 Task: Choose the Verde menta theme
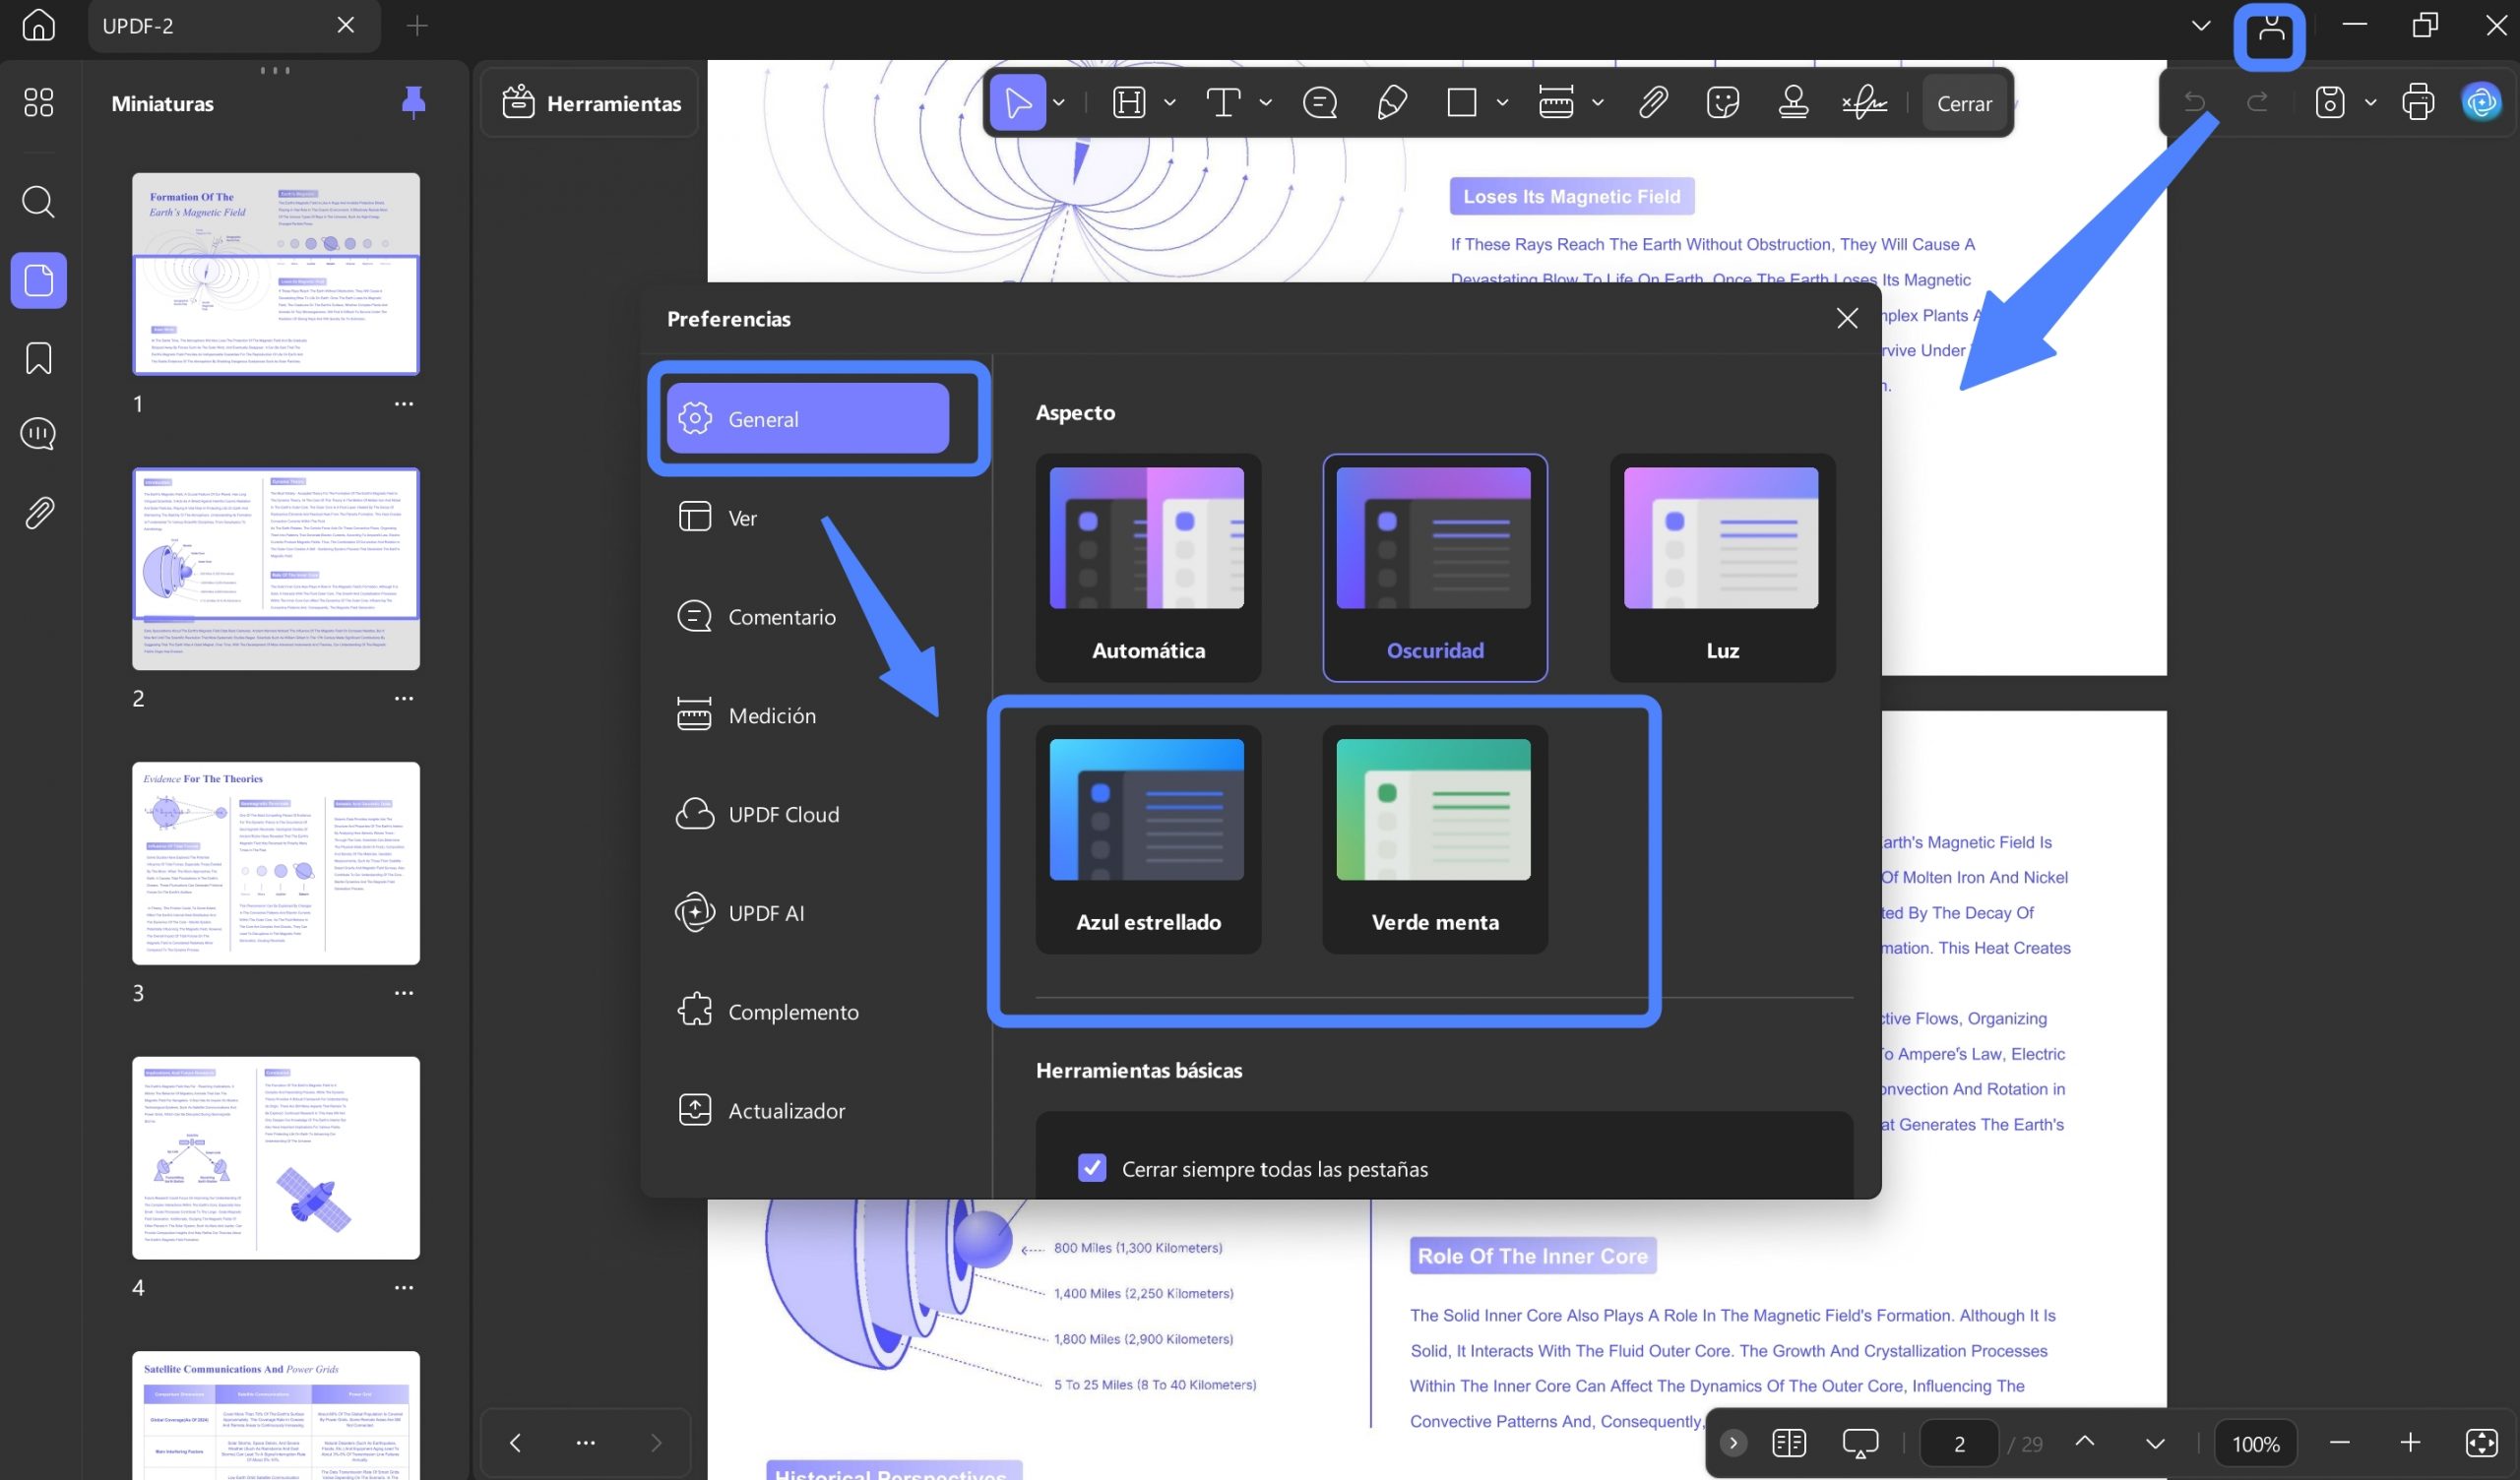click(x=1435, y=839)
